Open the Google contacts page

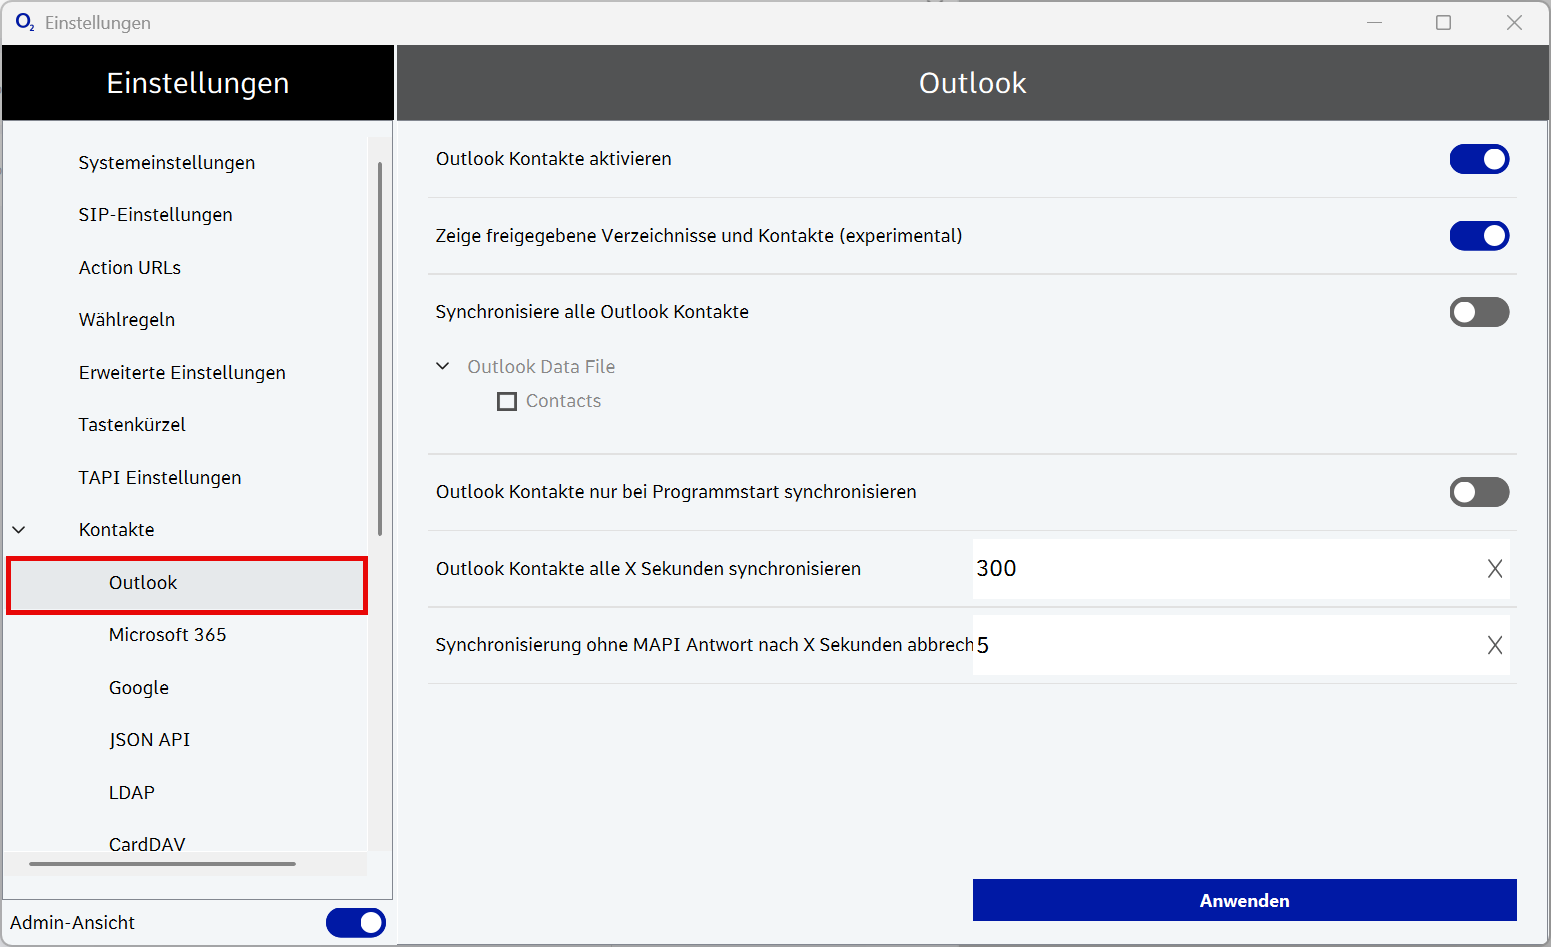pyautogui.click(x=138, y=688)
